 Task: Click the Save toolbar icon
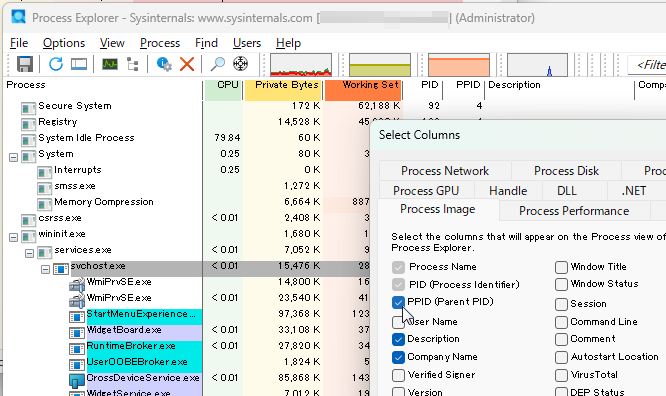click(25, 64)
